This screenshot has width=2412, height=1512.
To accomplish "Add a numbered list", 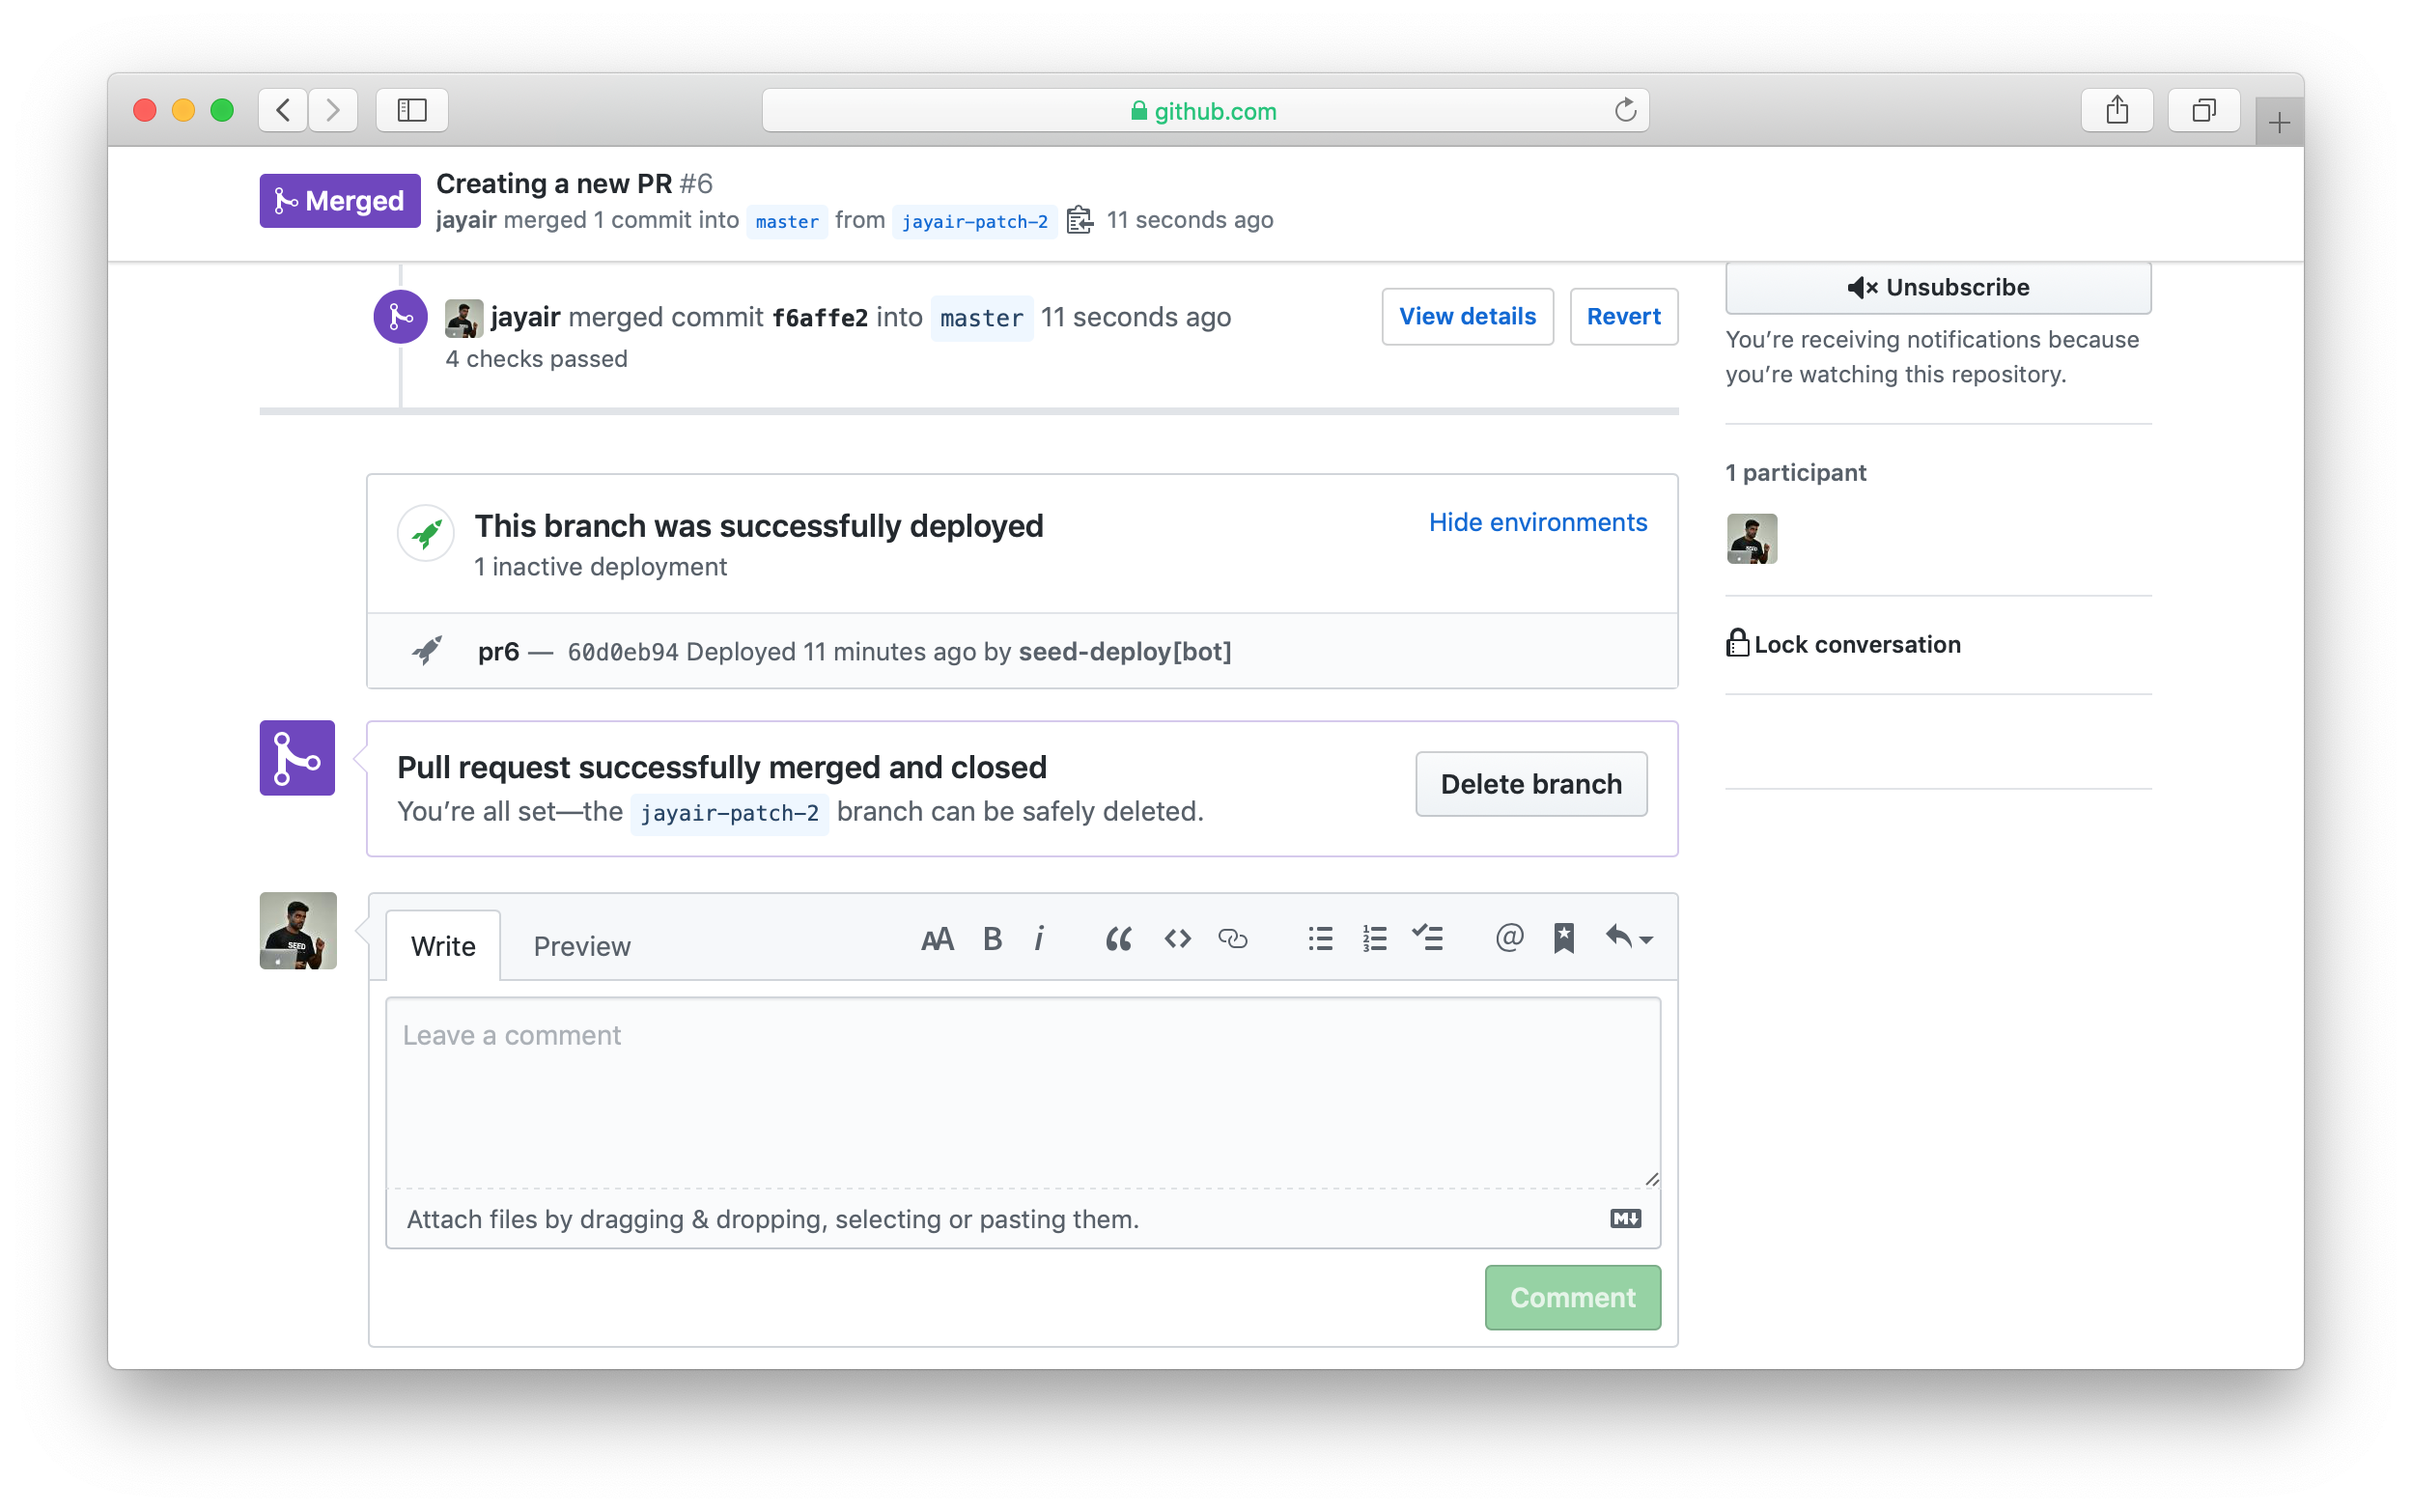I will tap(1374, 938).
